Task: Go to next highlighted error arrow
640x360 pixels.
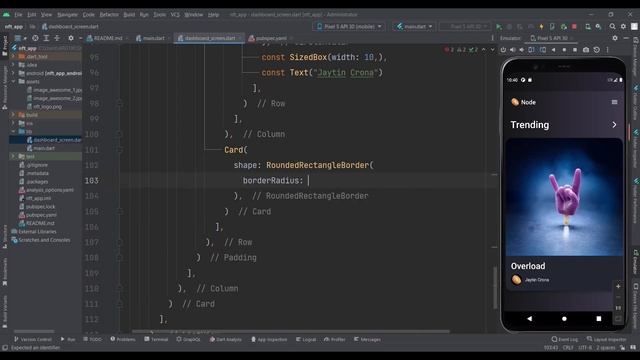Action: coord(492,50)
